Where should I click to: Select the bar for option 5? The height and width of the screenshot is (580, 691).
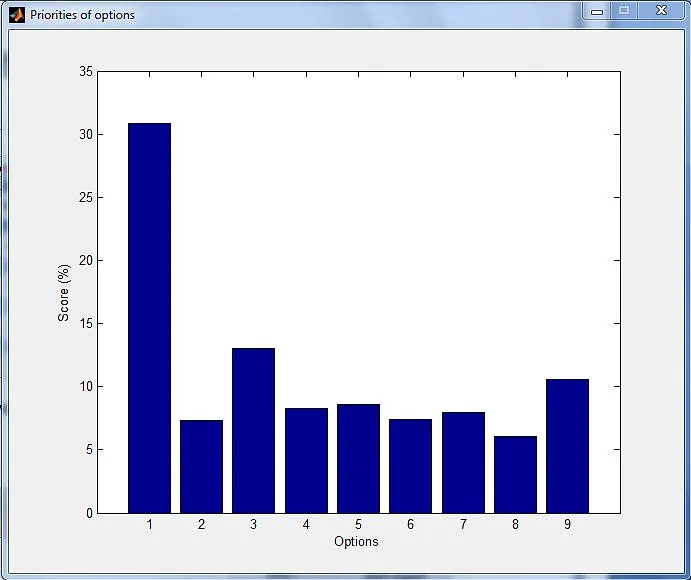358,459
